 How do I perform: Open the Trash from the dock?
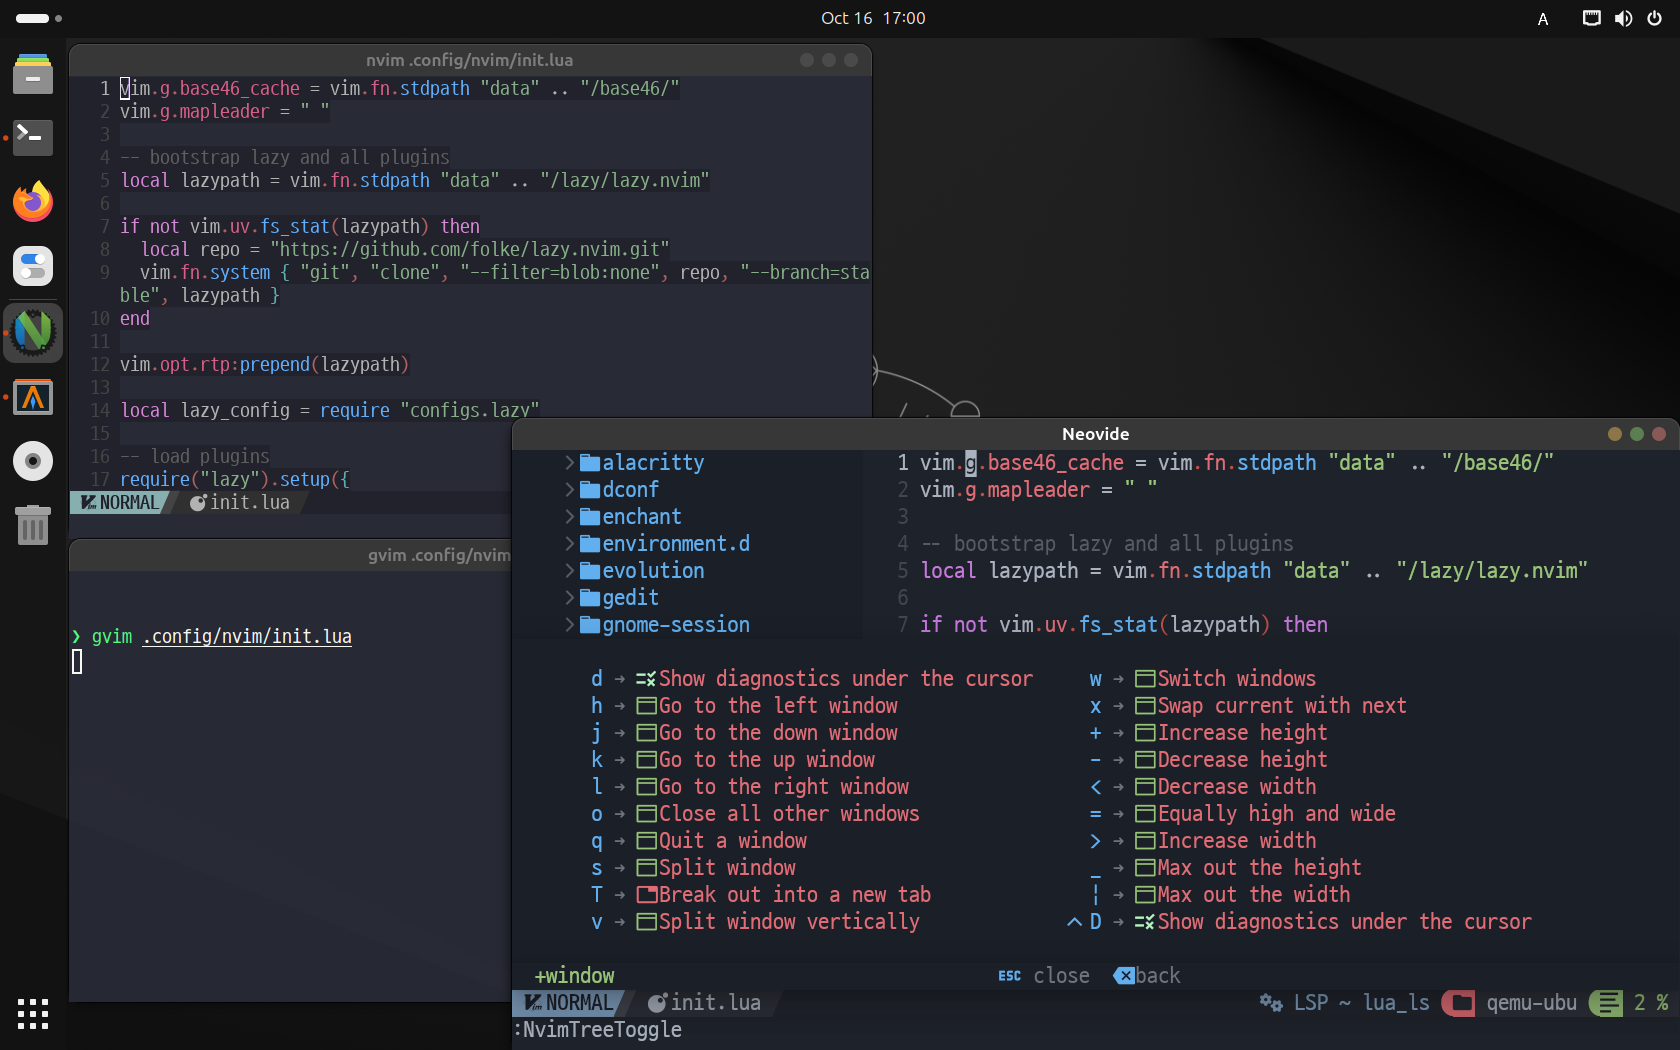[x=33, y=525]
